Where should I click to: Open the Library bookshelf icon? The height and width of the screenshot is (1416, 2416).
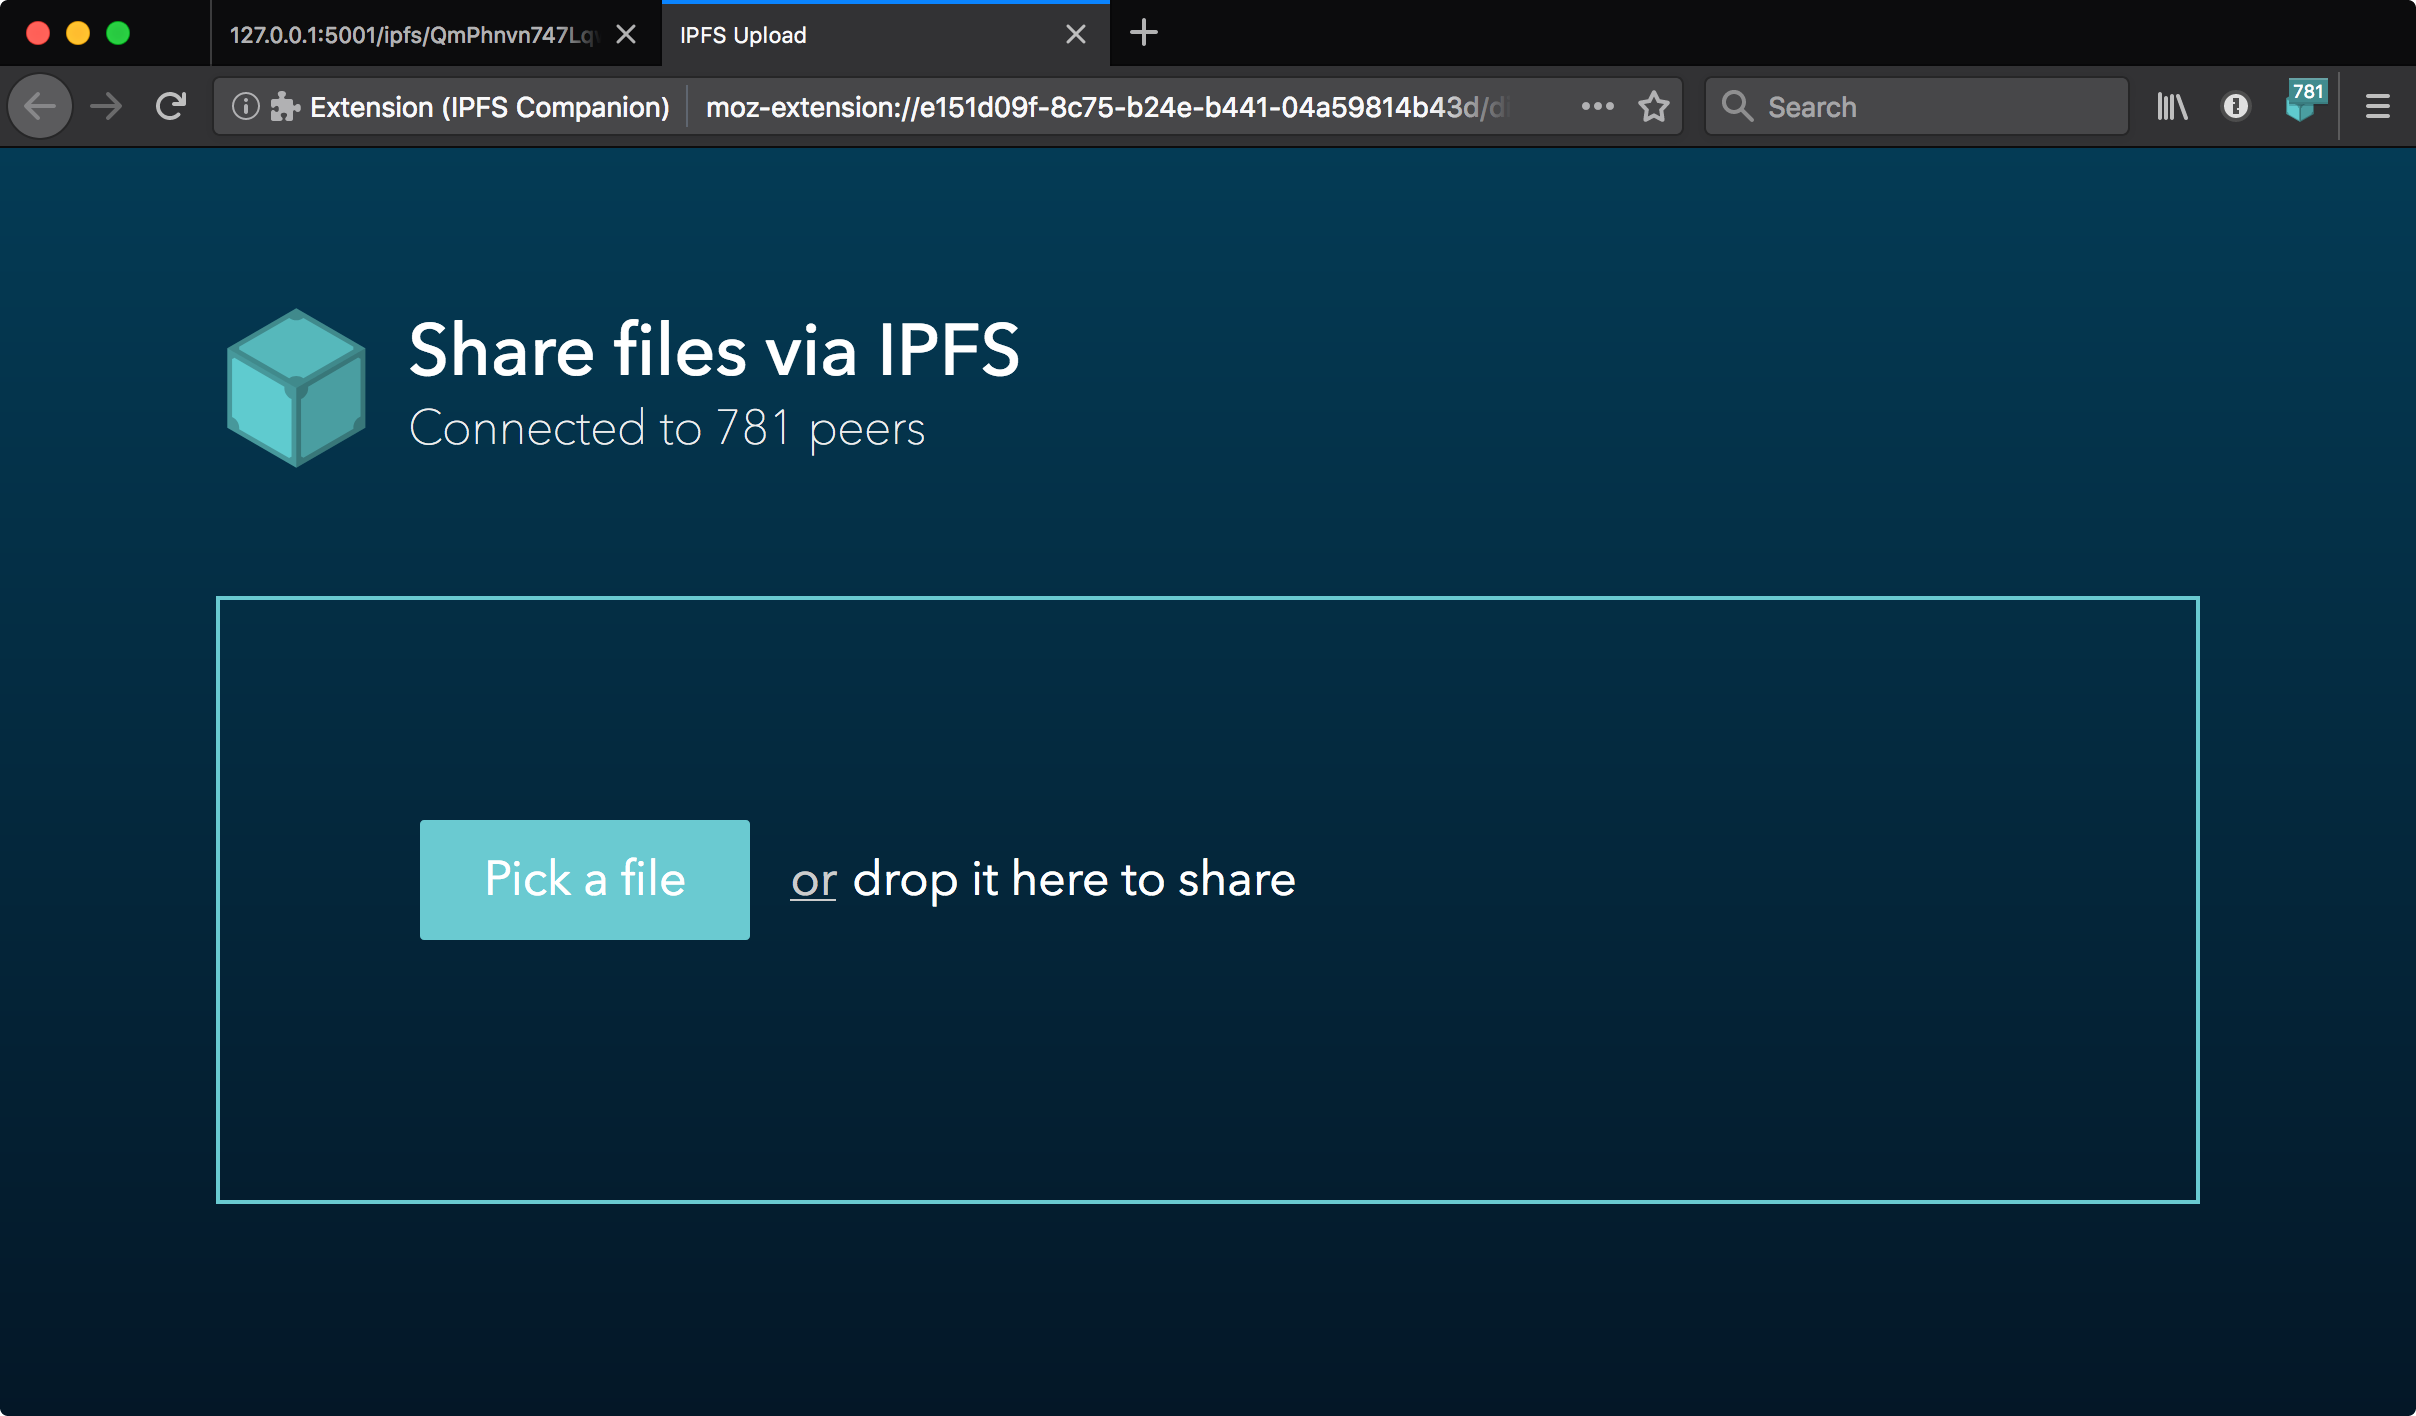click(2172, 106)
